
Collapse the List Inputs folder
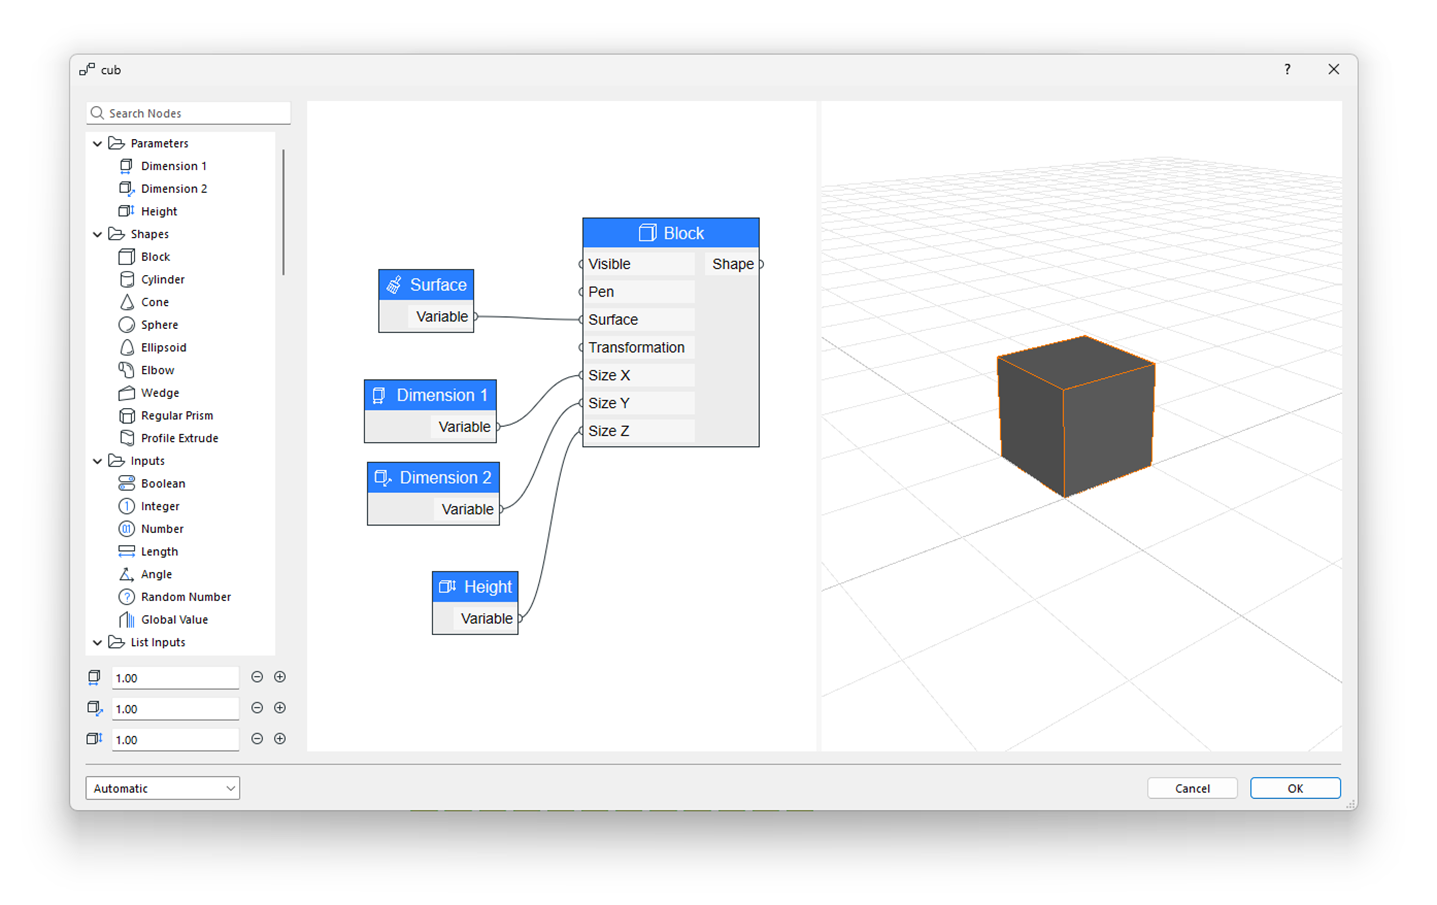pyautogui.click(x=98, y=643)
